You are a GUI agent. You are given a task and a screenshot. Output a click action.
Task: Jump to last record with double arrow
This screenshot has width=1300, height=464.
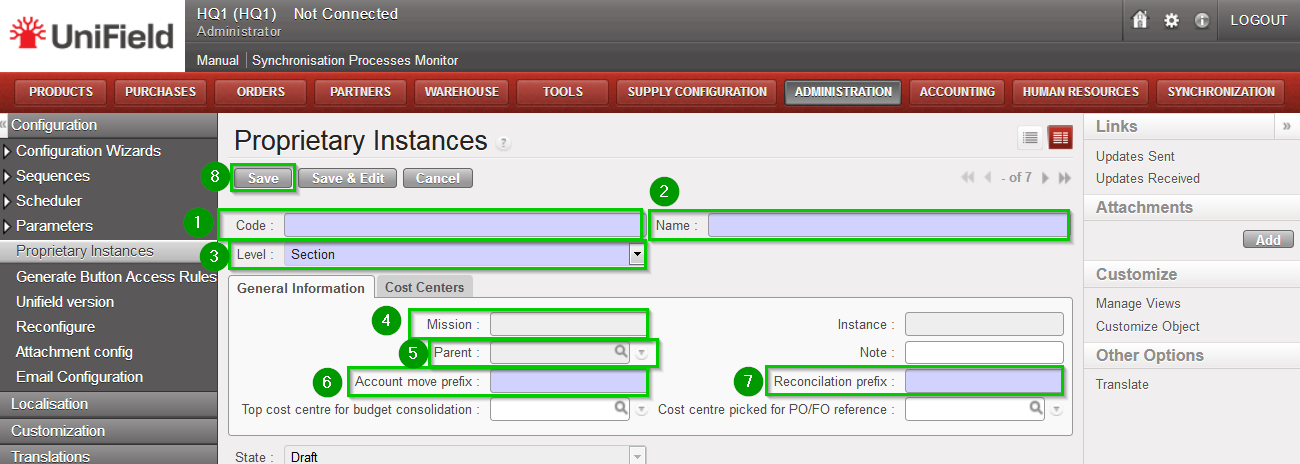coord(1065,178)
